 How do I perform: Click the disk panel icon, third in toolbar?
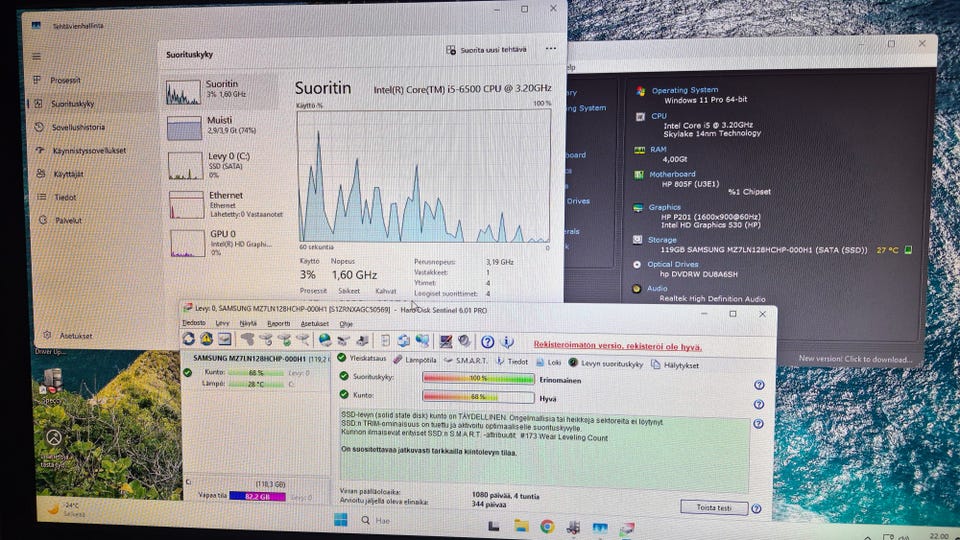pos(225,339)
